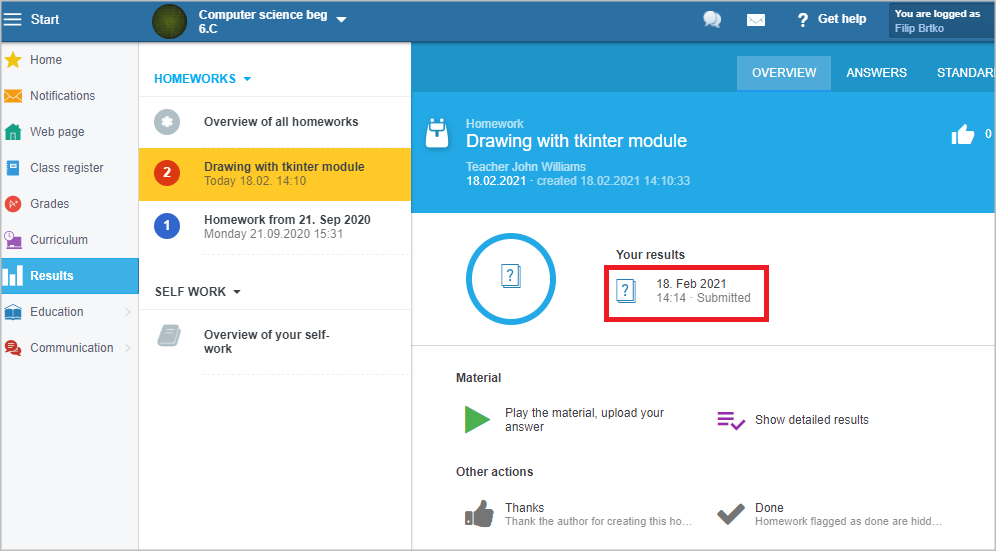
Task: Click the Results bar chart icon
Action: [x=13, y=276]
